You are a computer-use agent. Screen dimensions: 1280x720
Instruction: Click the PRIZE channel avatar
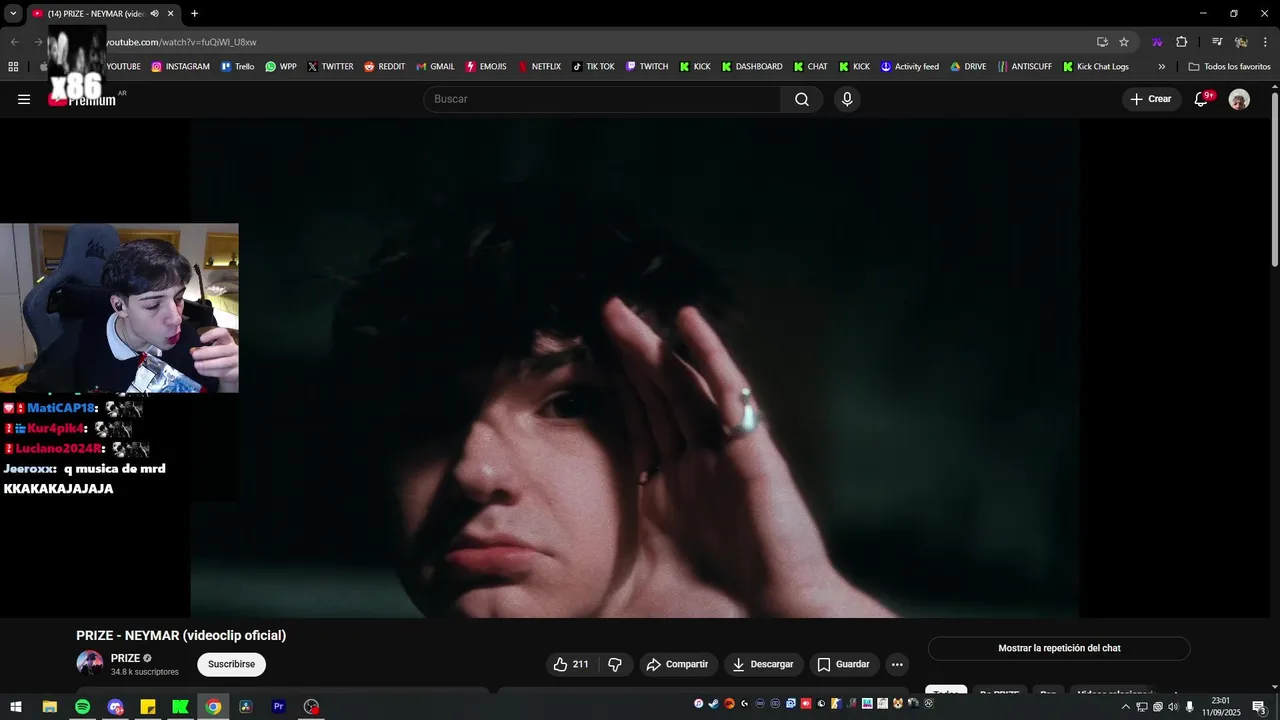click(x=90, y=664)
